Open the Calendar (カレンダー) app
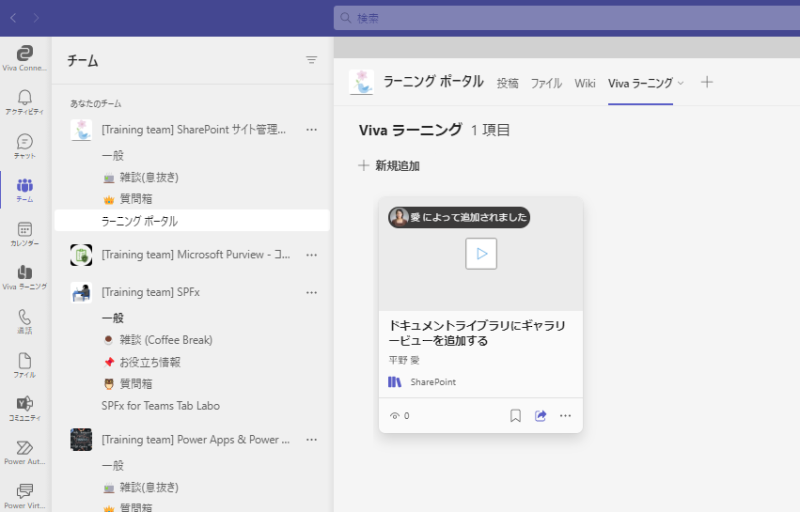 [x=24, y=234]
